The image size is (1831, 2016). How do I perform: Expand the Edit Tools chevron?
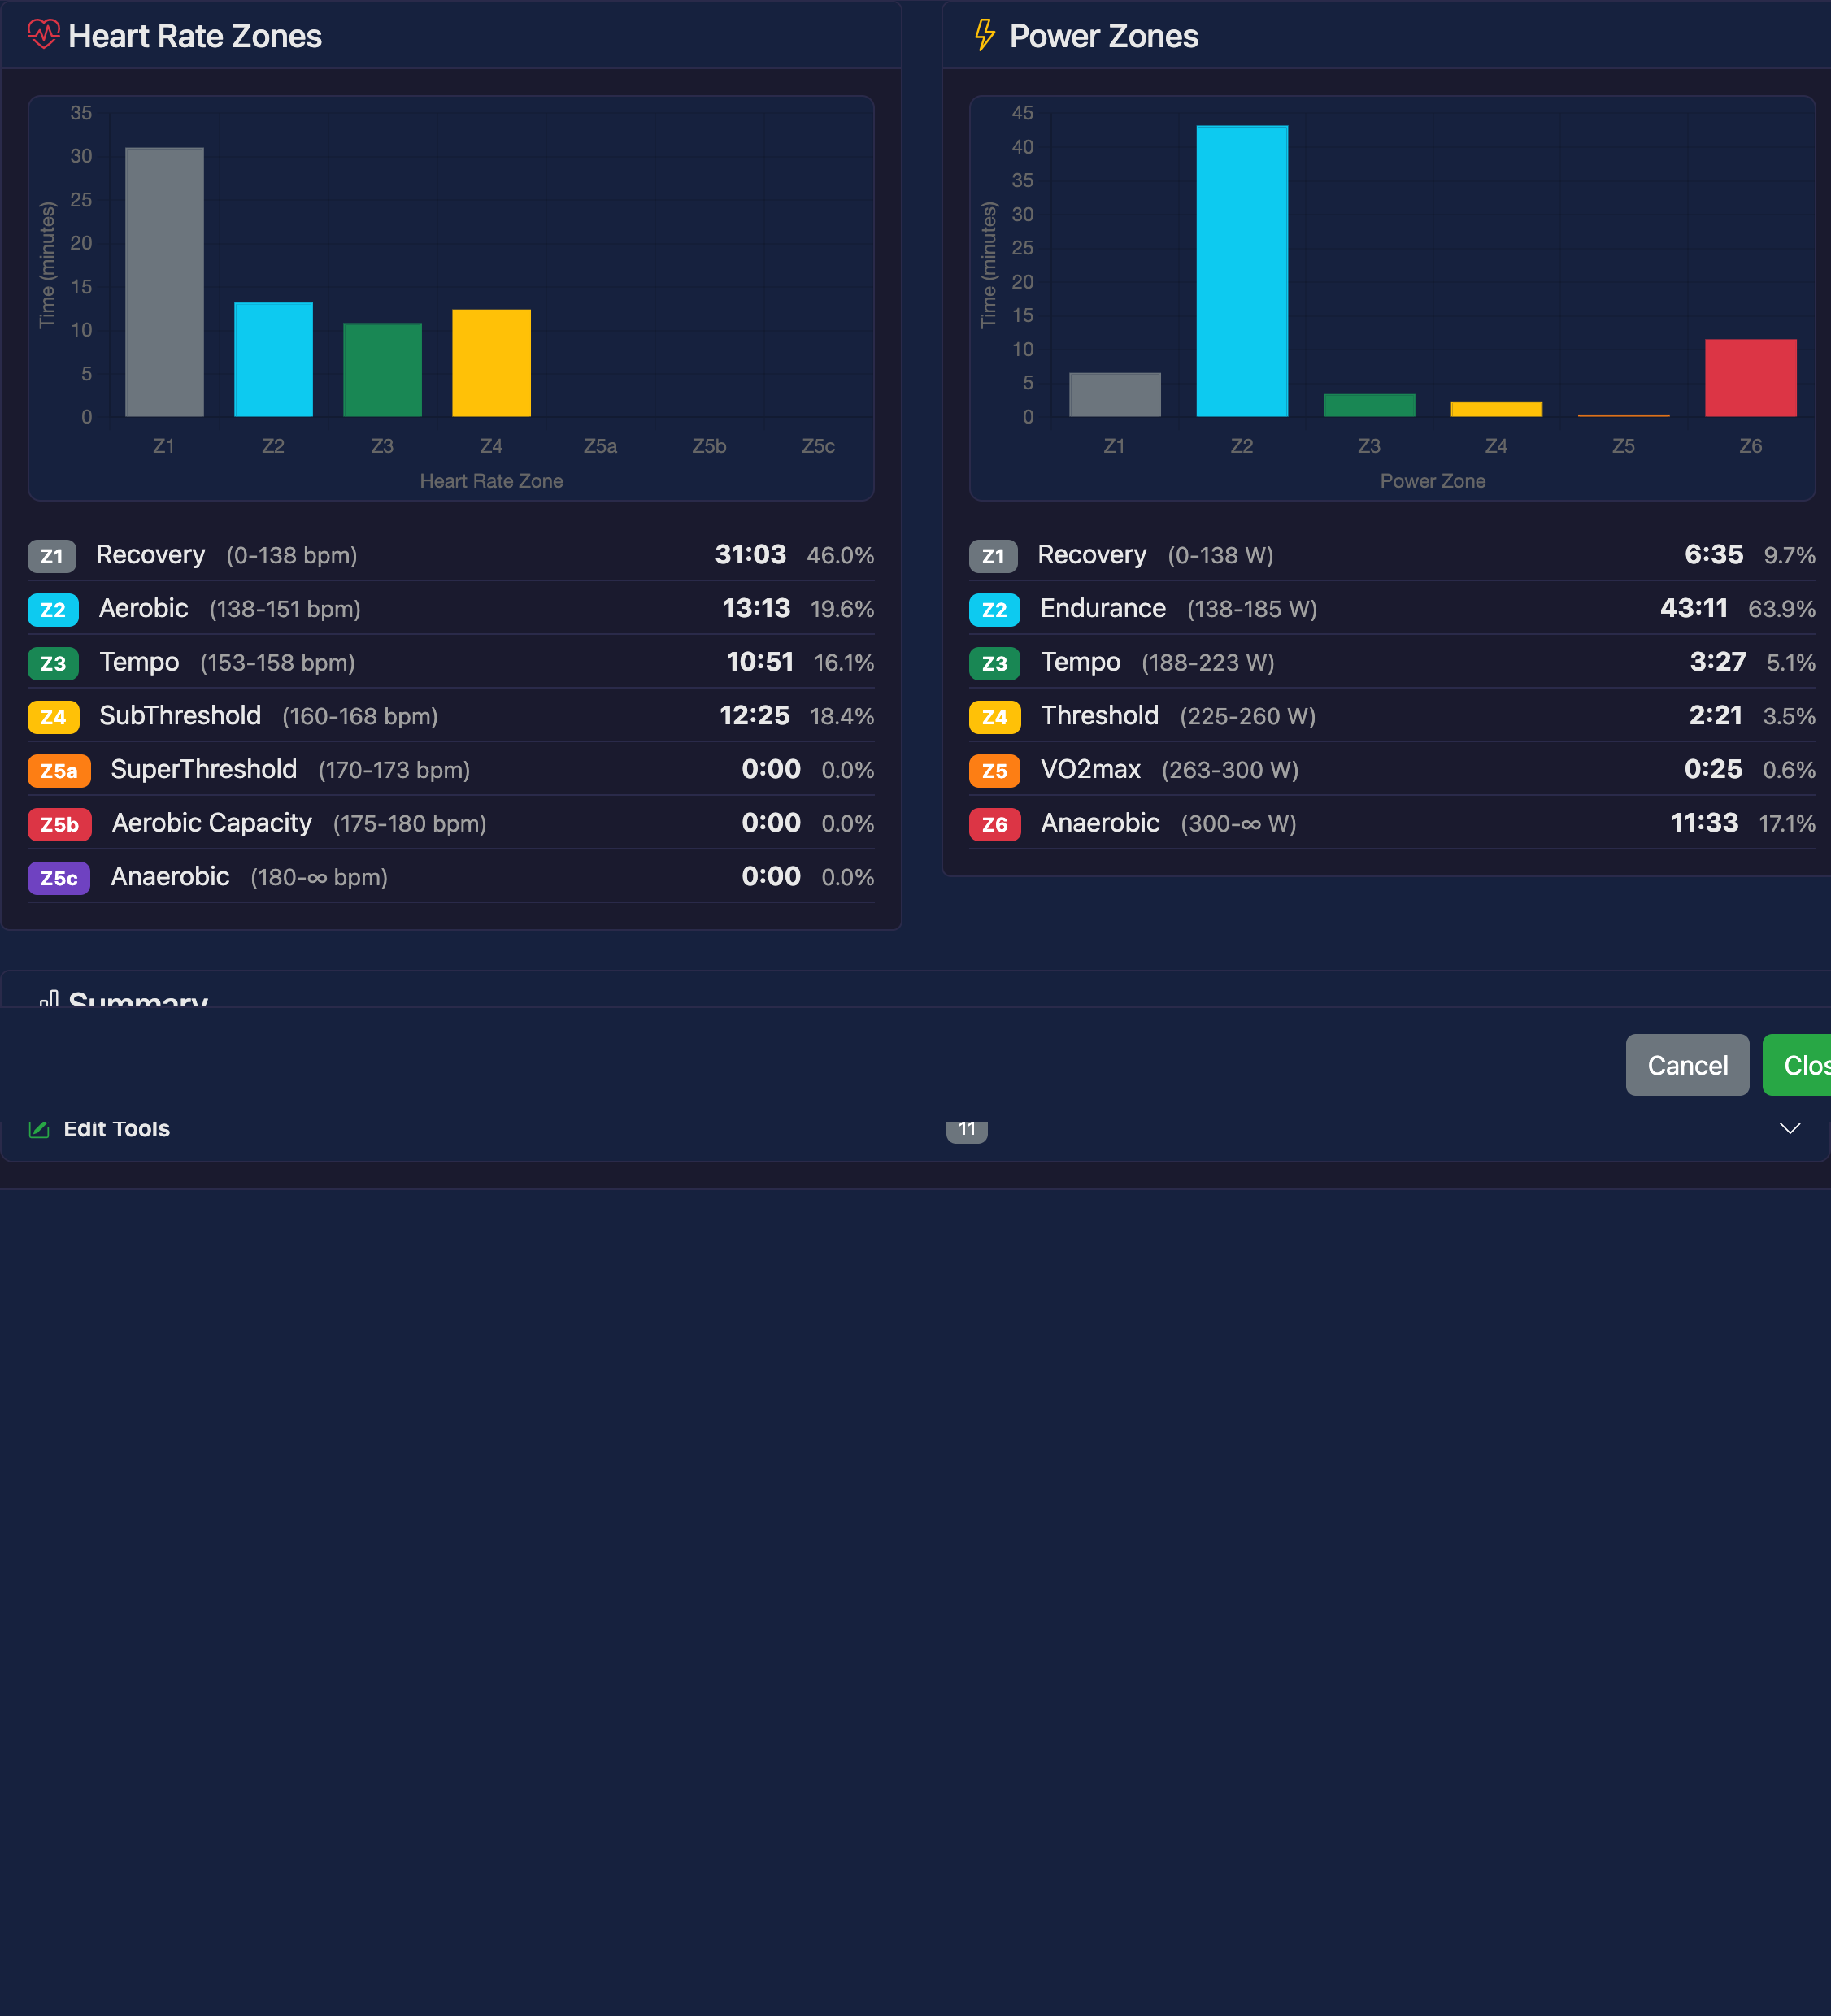click(1790, 1129)
